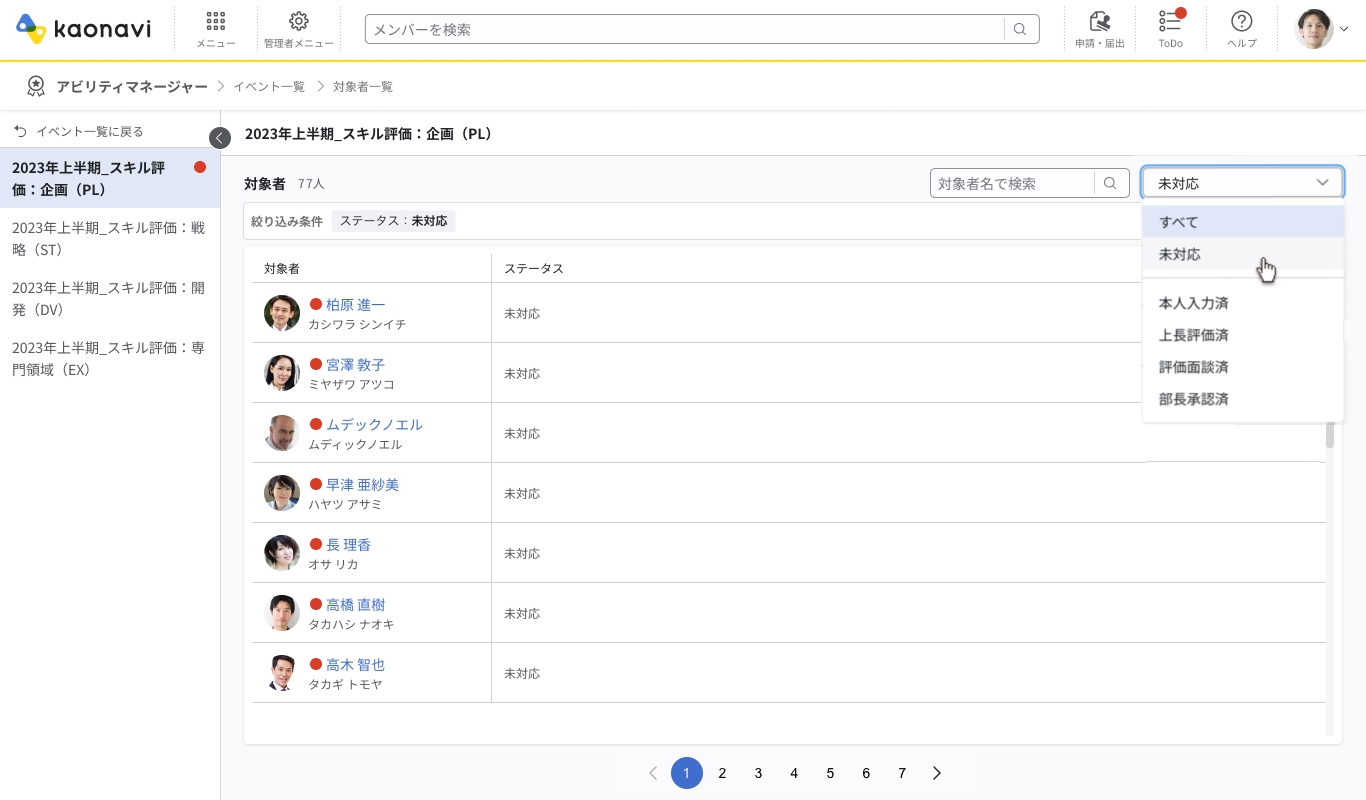Select event 2023年上半期_スキル評価：戦略（ST）
The height and width of the screenshot is (800, 1366).
(110, 238)
